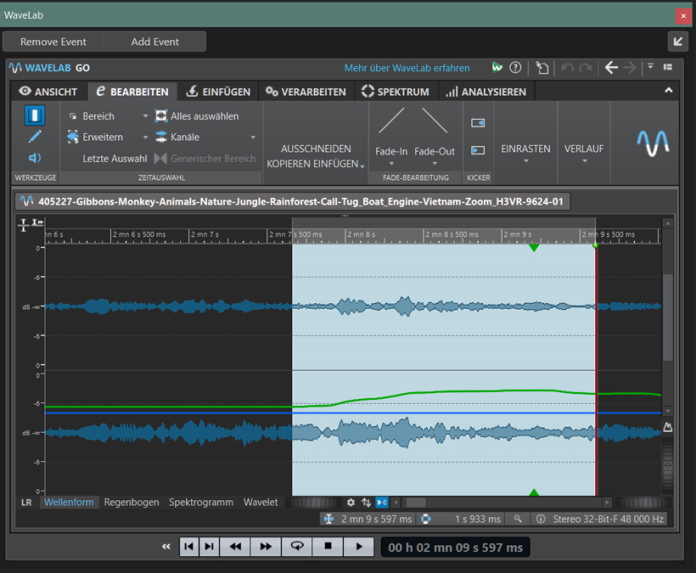The image size is (696, 573).
Task: Click Letzte Auswahl
Action: (x=115, y=158)
